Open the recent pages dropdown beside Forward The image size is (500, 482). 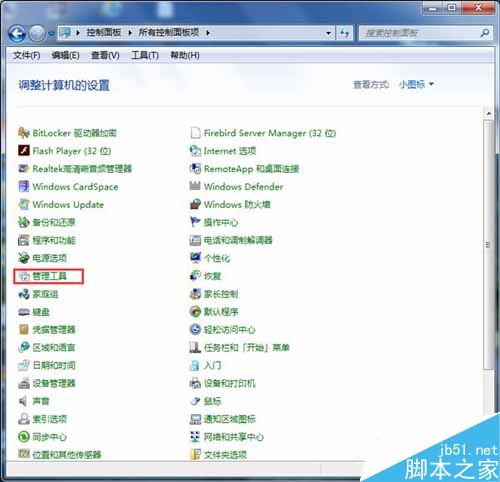(x=51, y=33)
